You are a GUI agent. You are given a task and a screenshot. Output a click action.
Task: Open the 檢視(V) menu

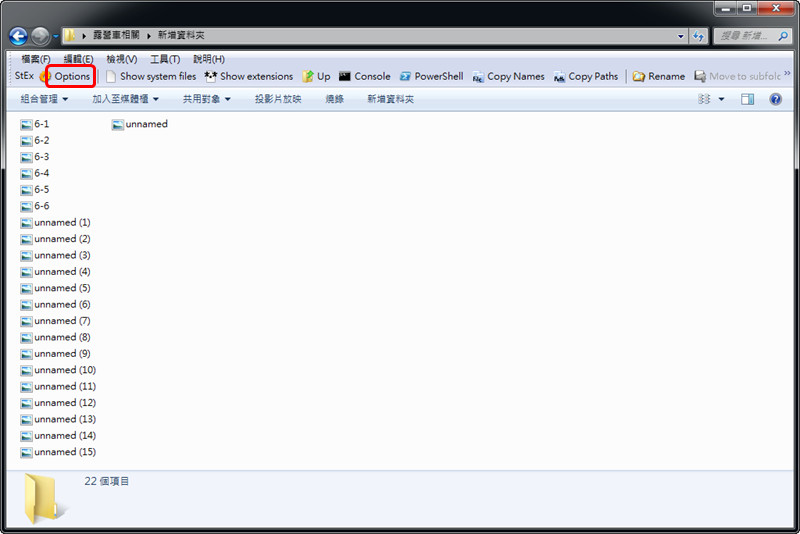(x=121, y=59)
